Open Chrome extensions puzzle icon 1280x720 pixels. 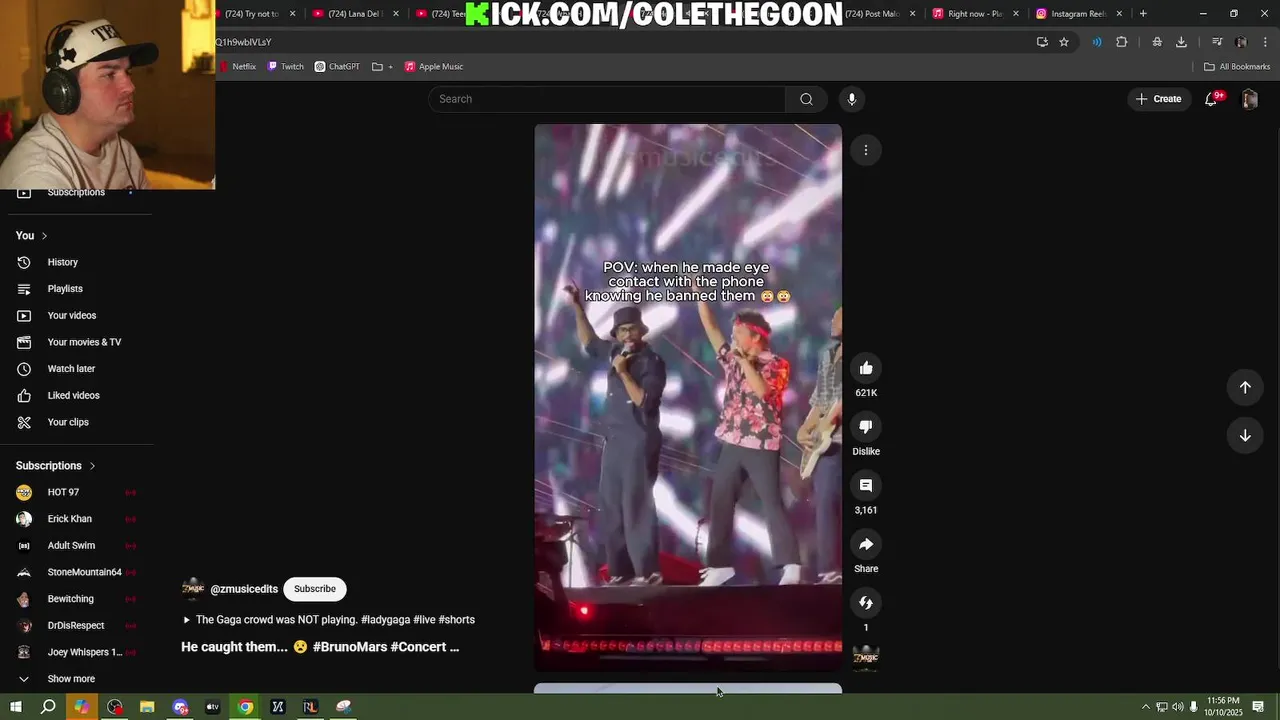click(x=1121, y=42)
